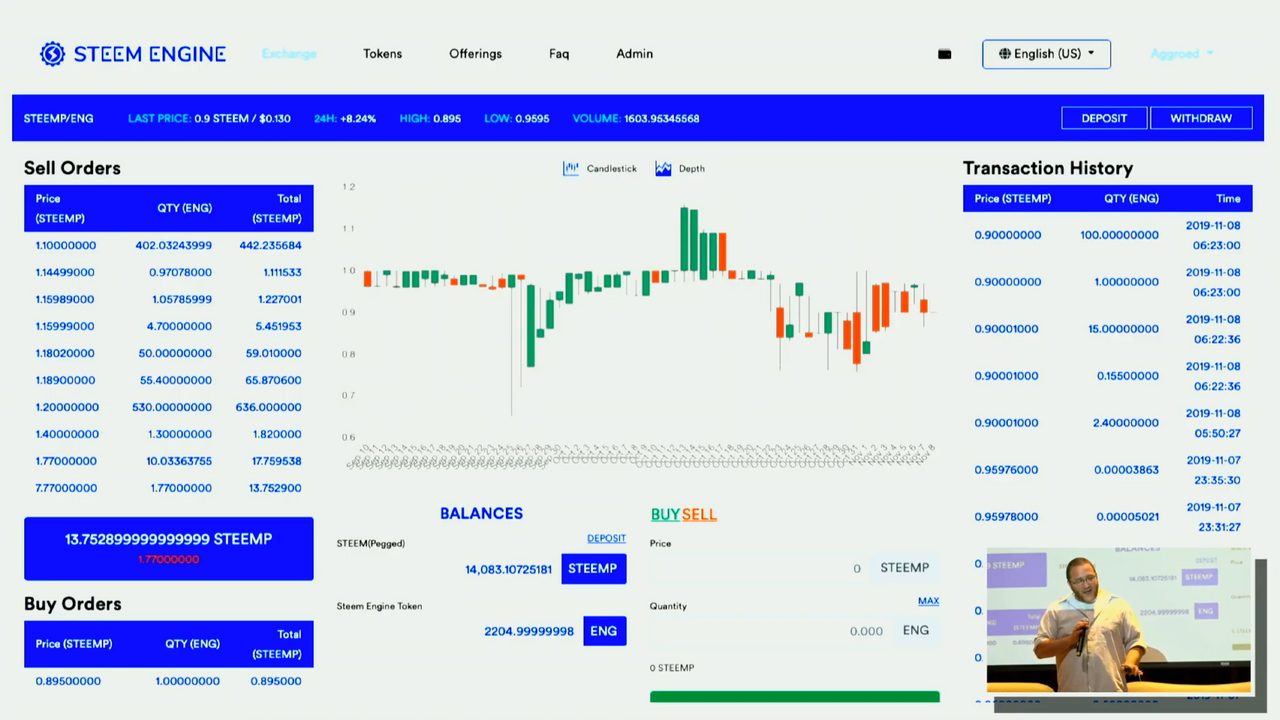This screenshot has width=1280, height=720.
Task: Click the MAX quantity link
Action: 928,601
